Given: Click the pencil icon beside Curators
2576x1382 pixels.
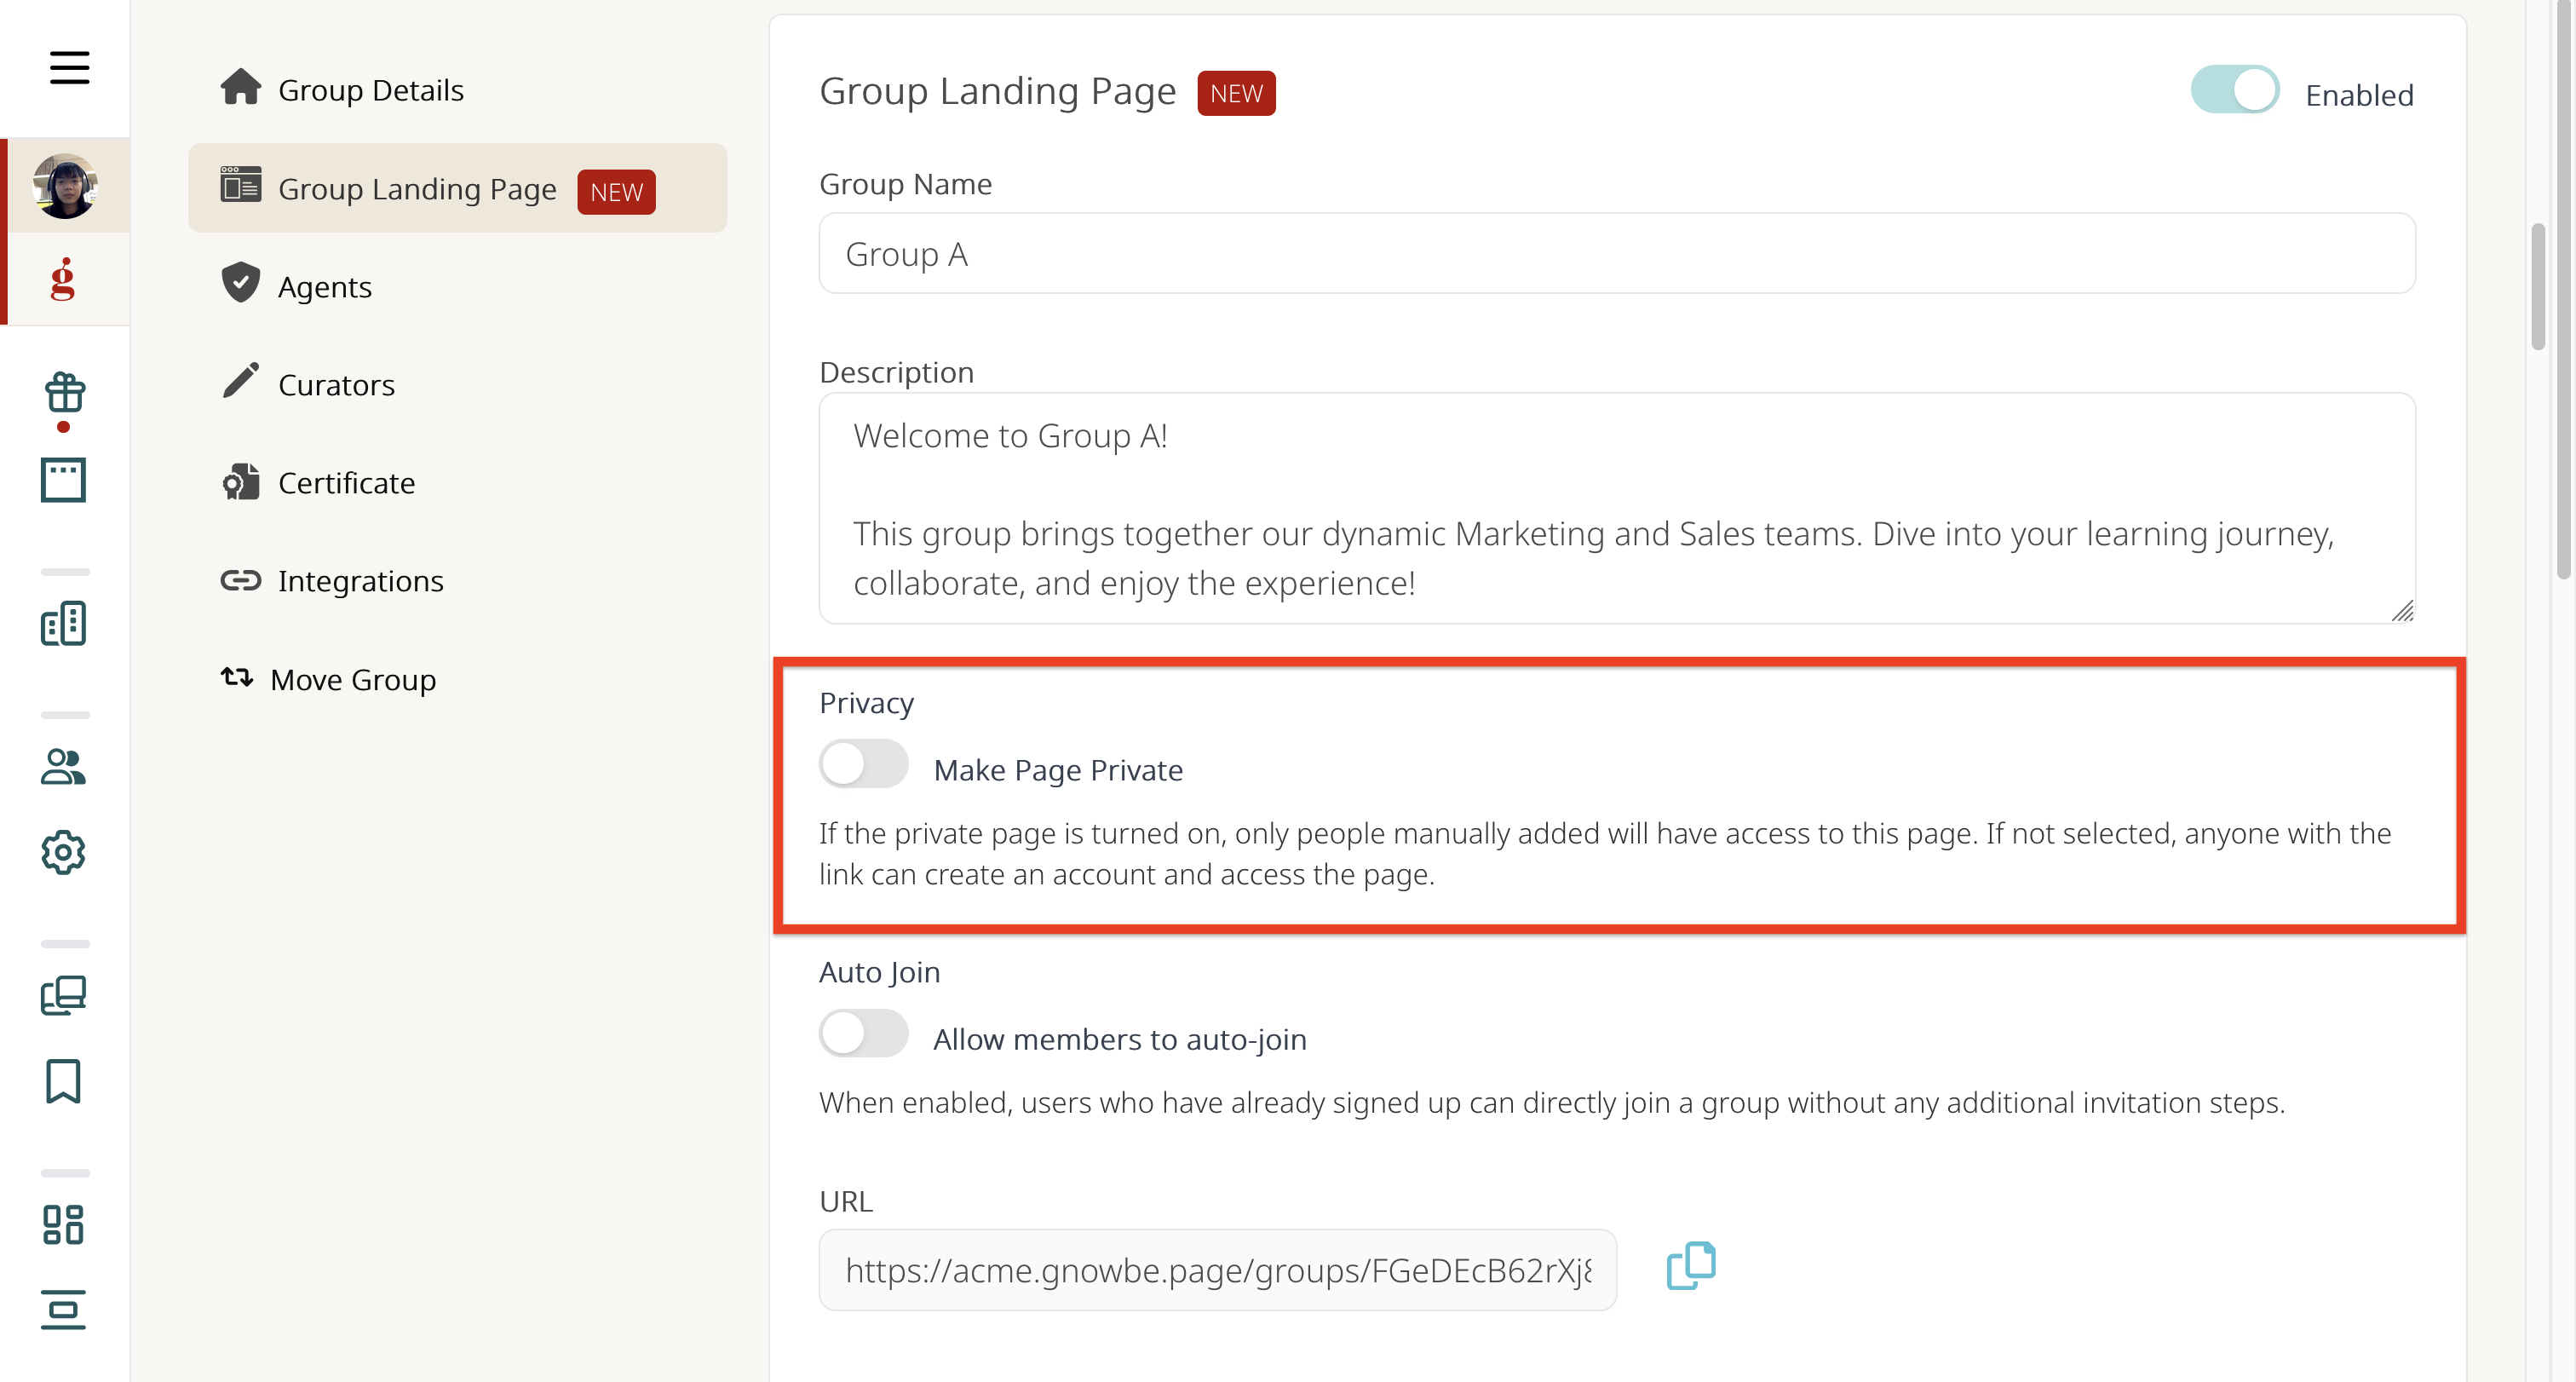Looking at the screenshot, I should pyautogui.click(x=241, y=381).
